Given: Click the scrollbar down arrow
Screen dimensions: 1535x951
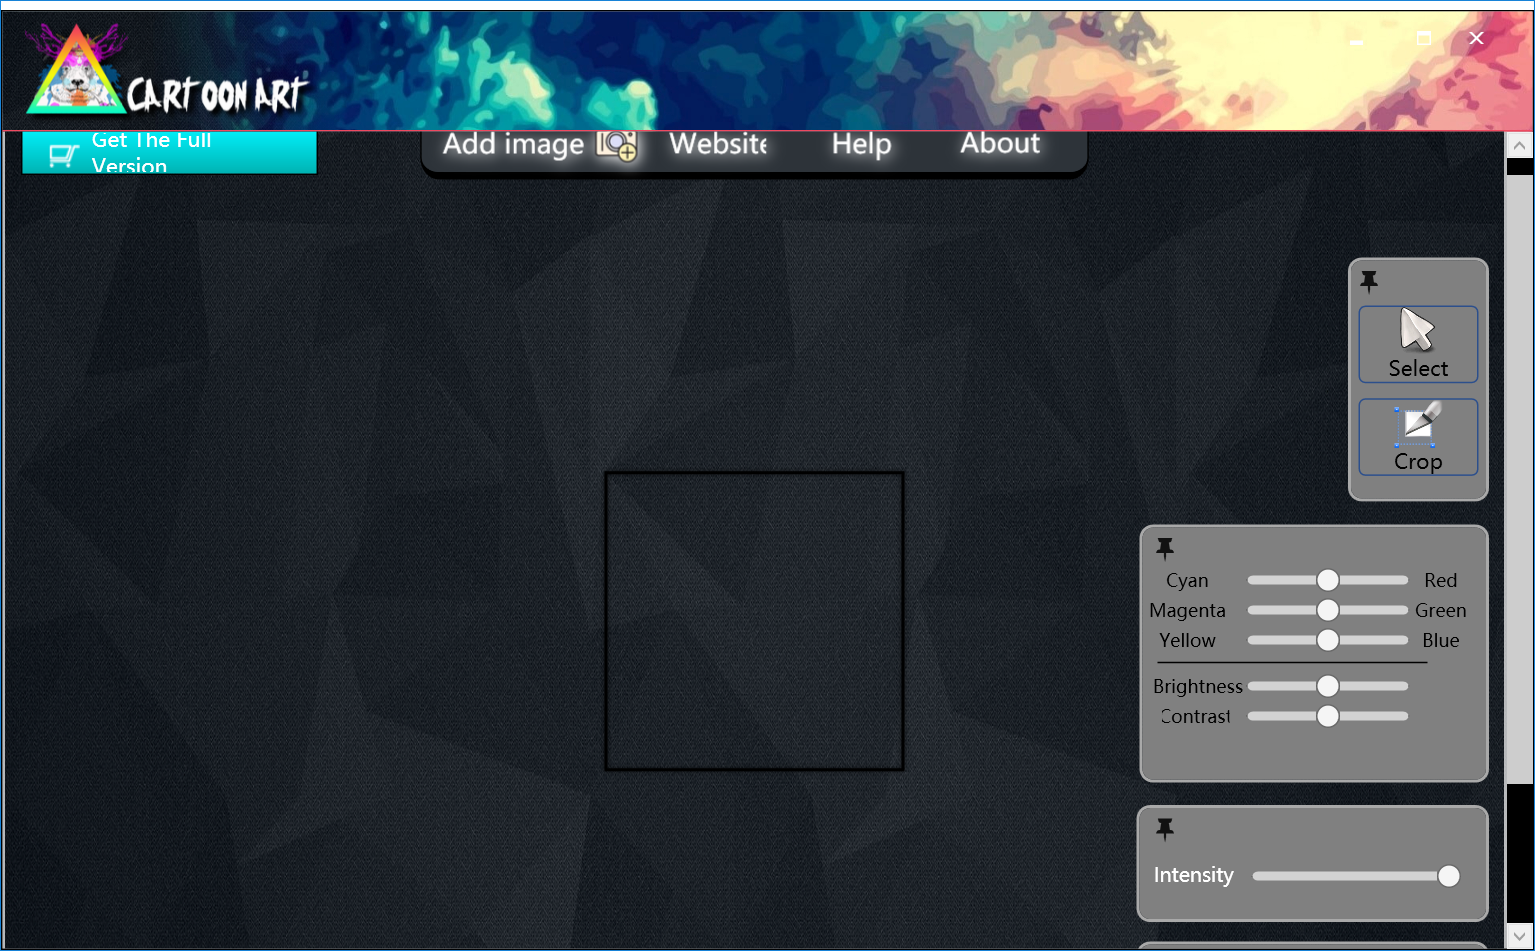Looking at the screenshot, I should tap(1519, 937).
